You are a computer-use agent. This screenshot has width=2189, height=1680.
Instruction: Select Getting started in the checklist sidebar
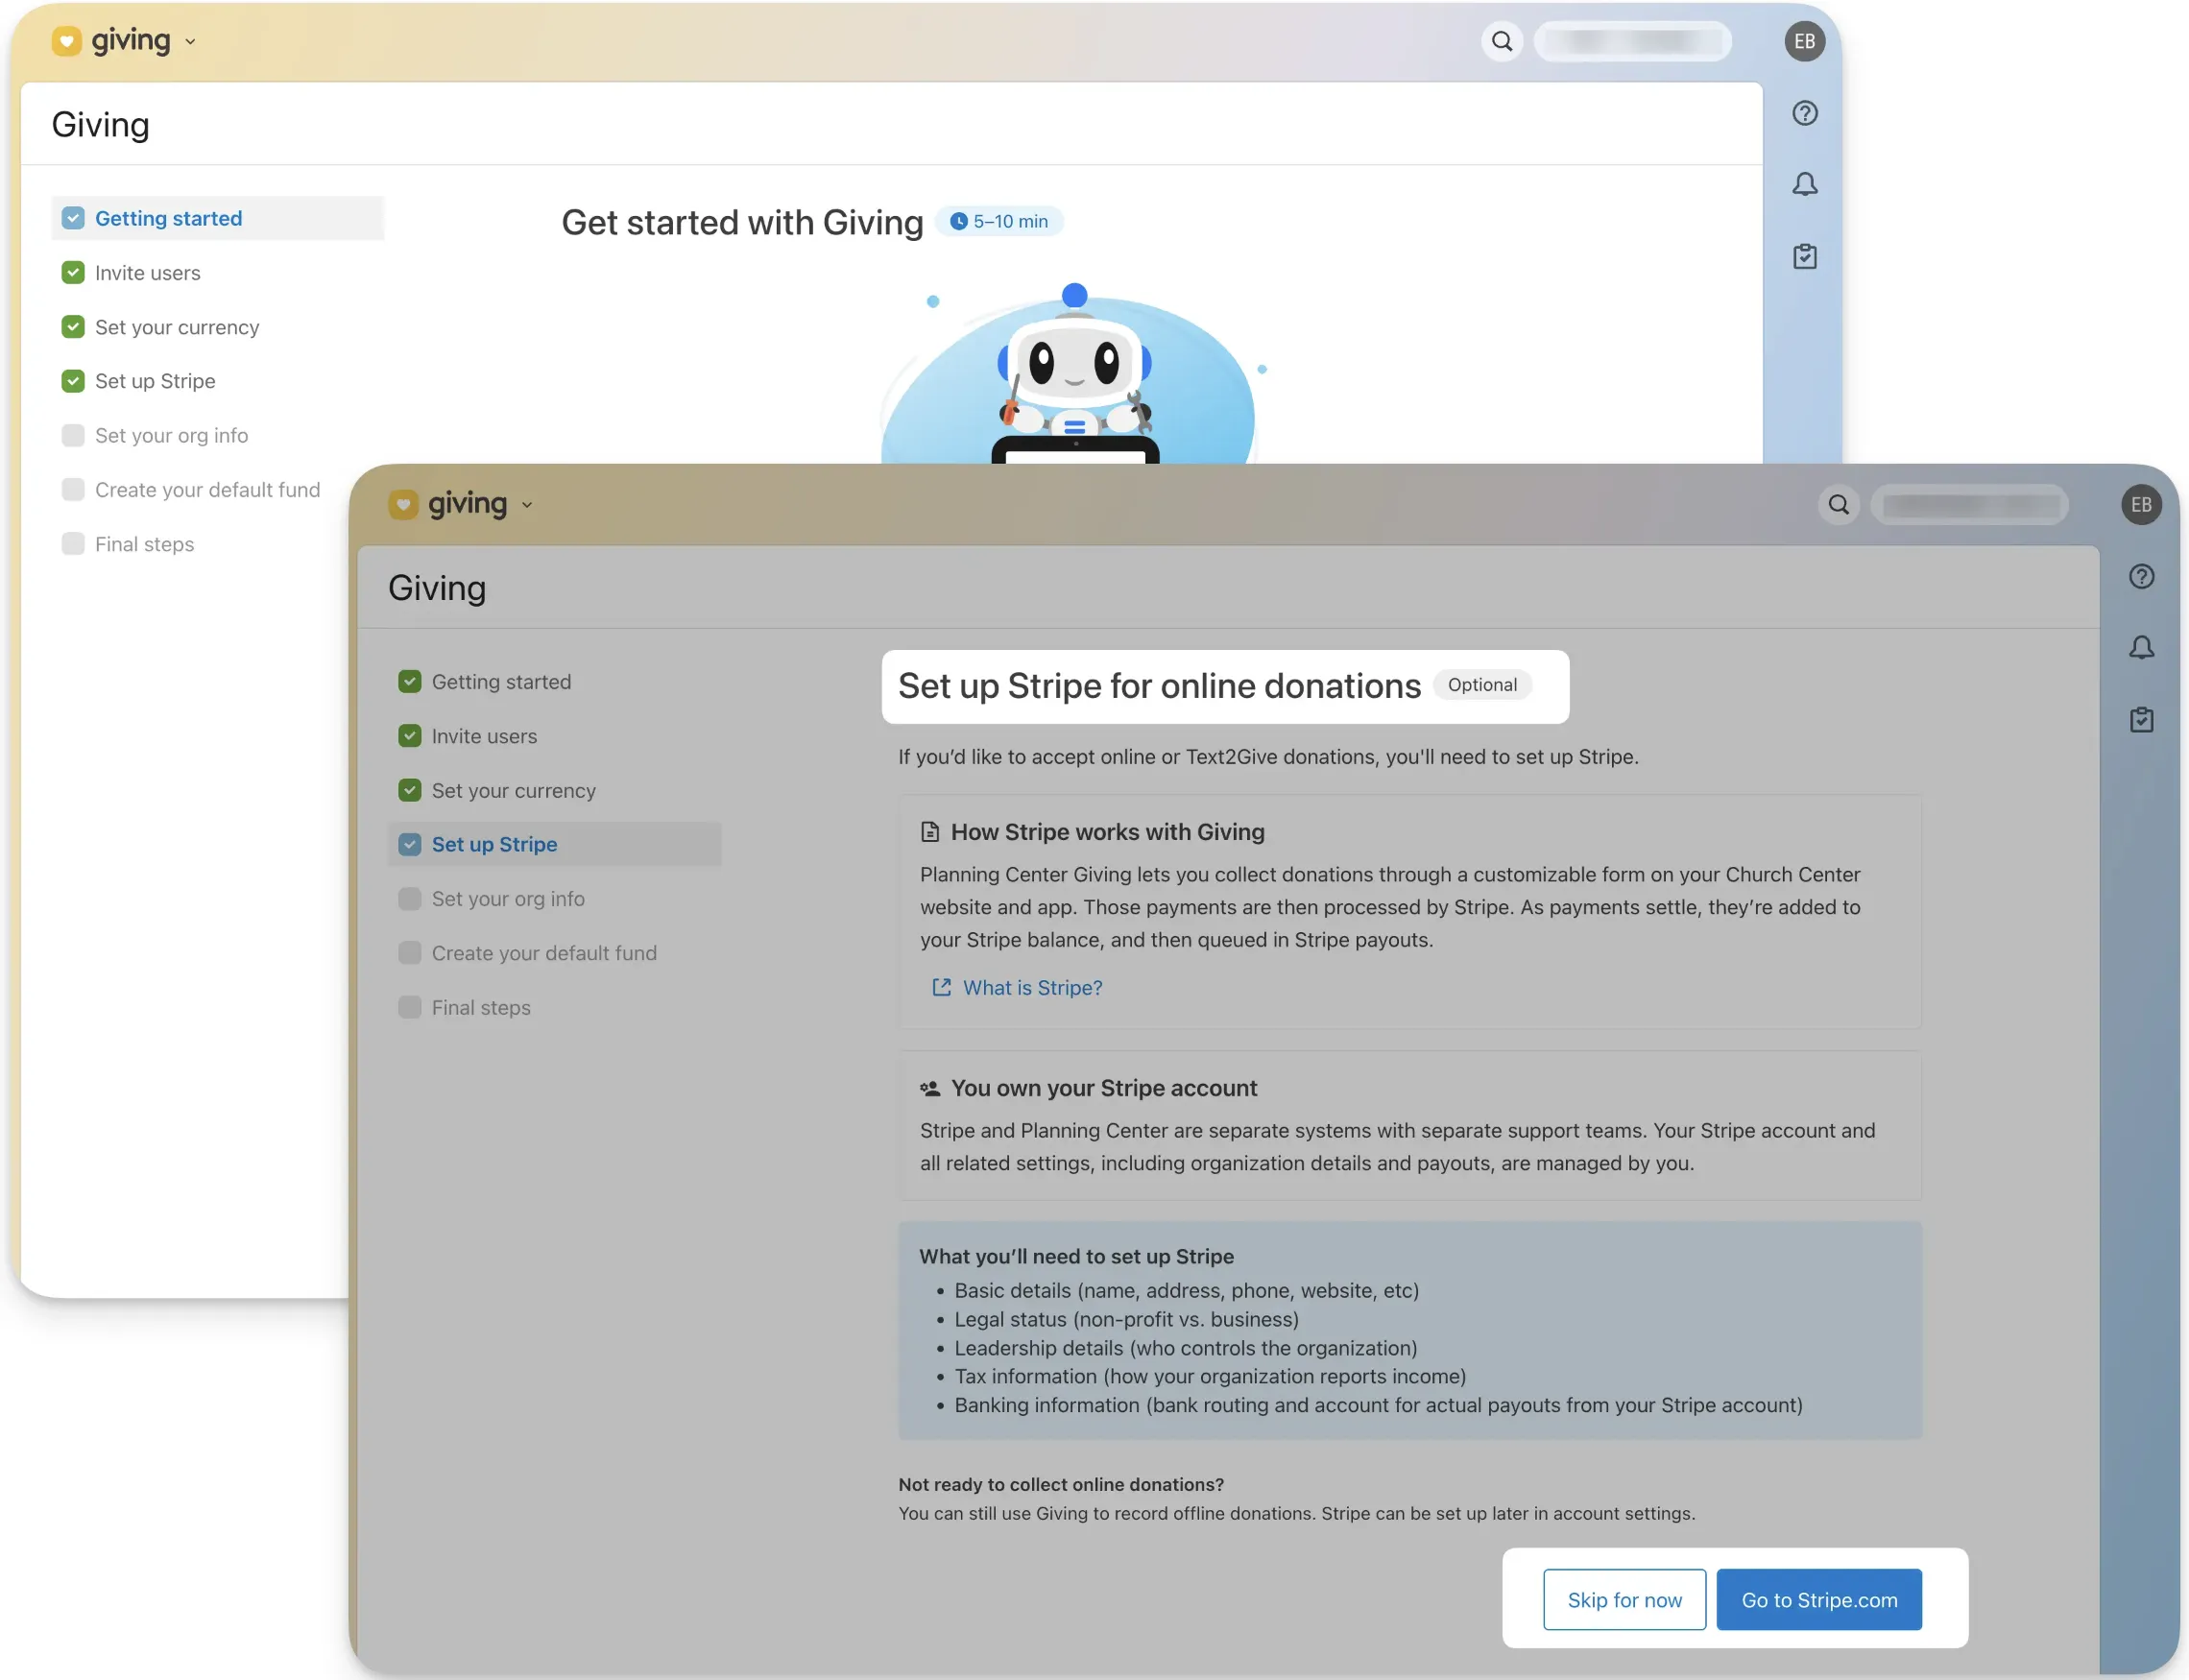point(502,681)
